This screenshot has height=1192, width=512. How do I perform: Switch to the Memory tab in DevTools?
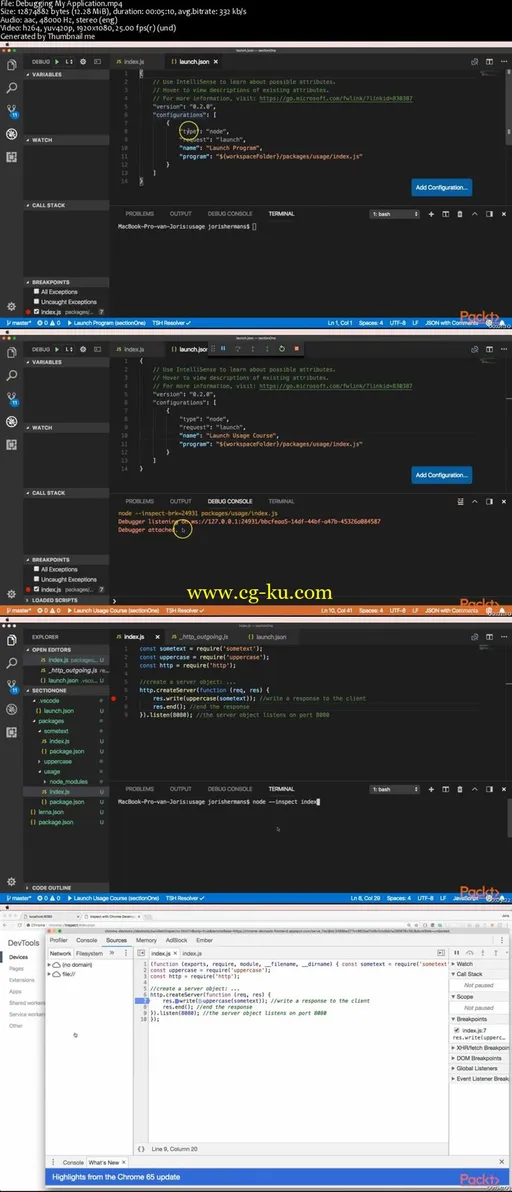[x=146, y=940]
